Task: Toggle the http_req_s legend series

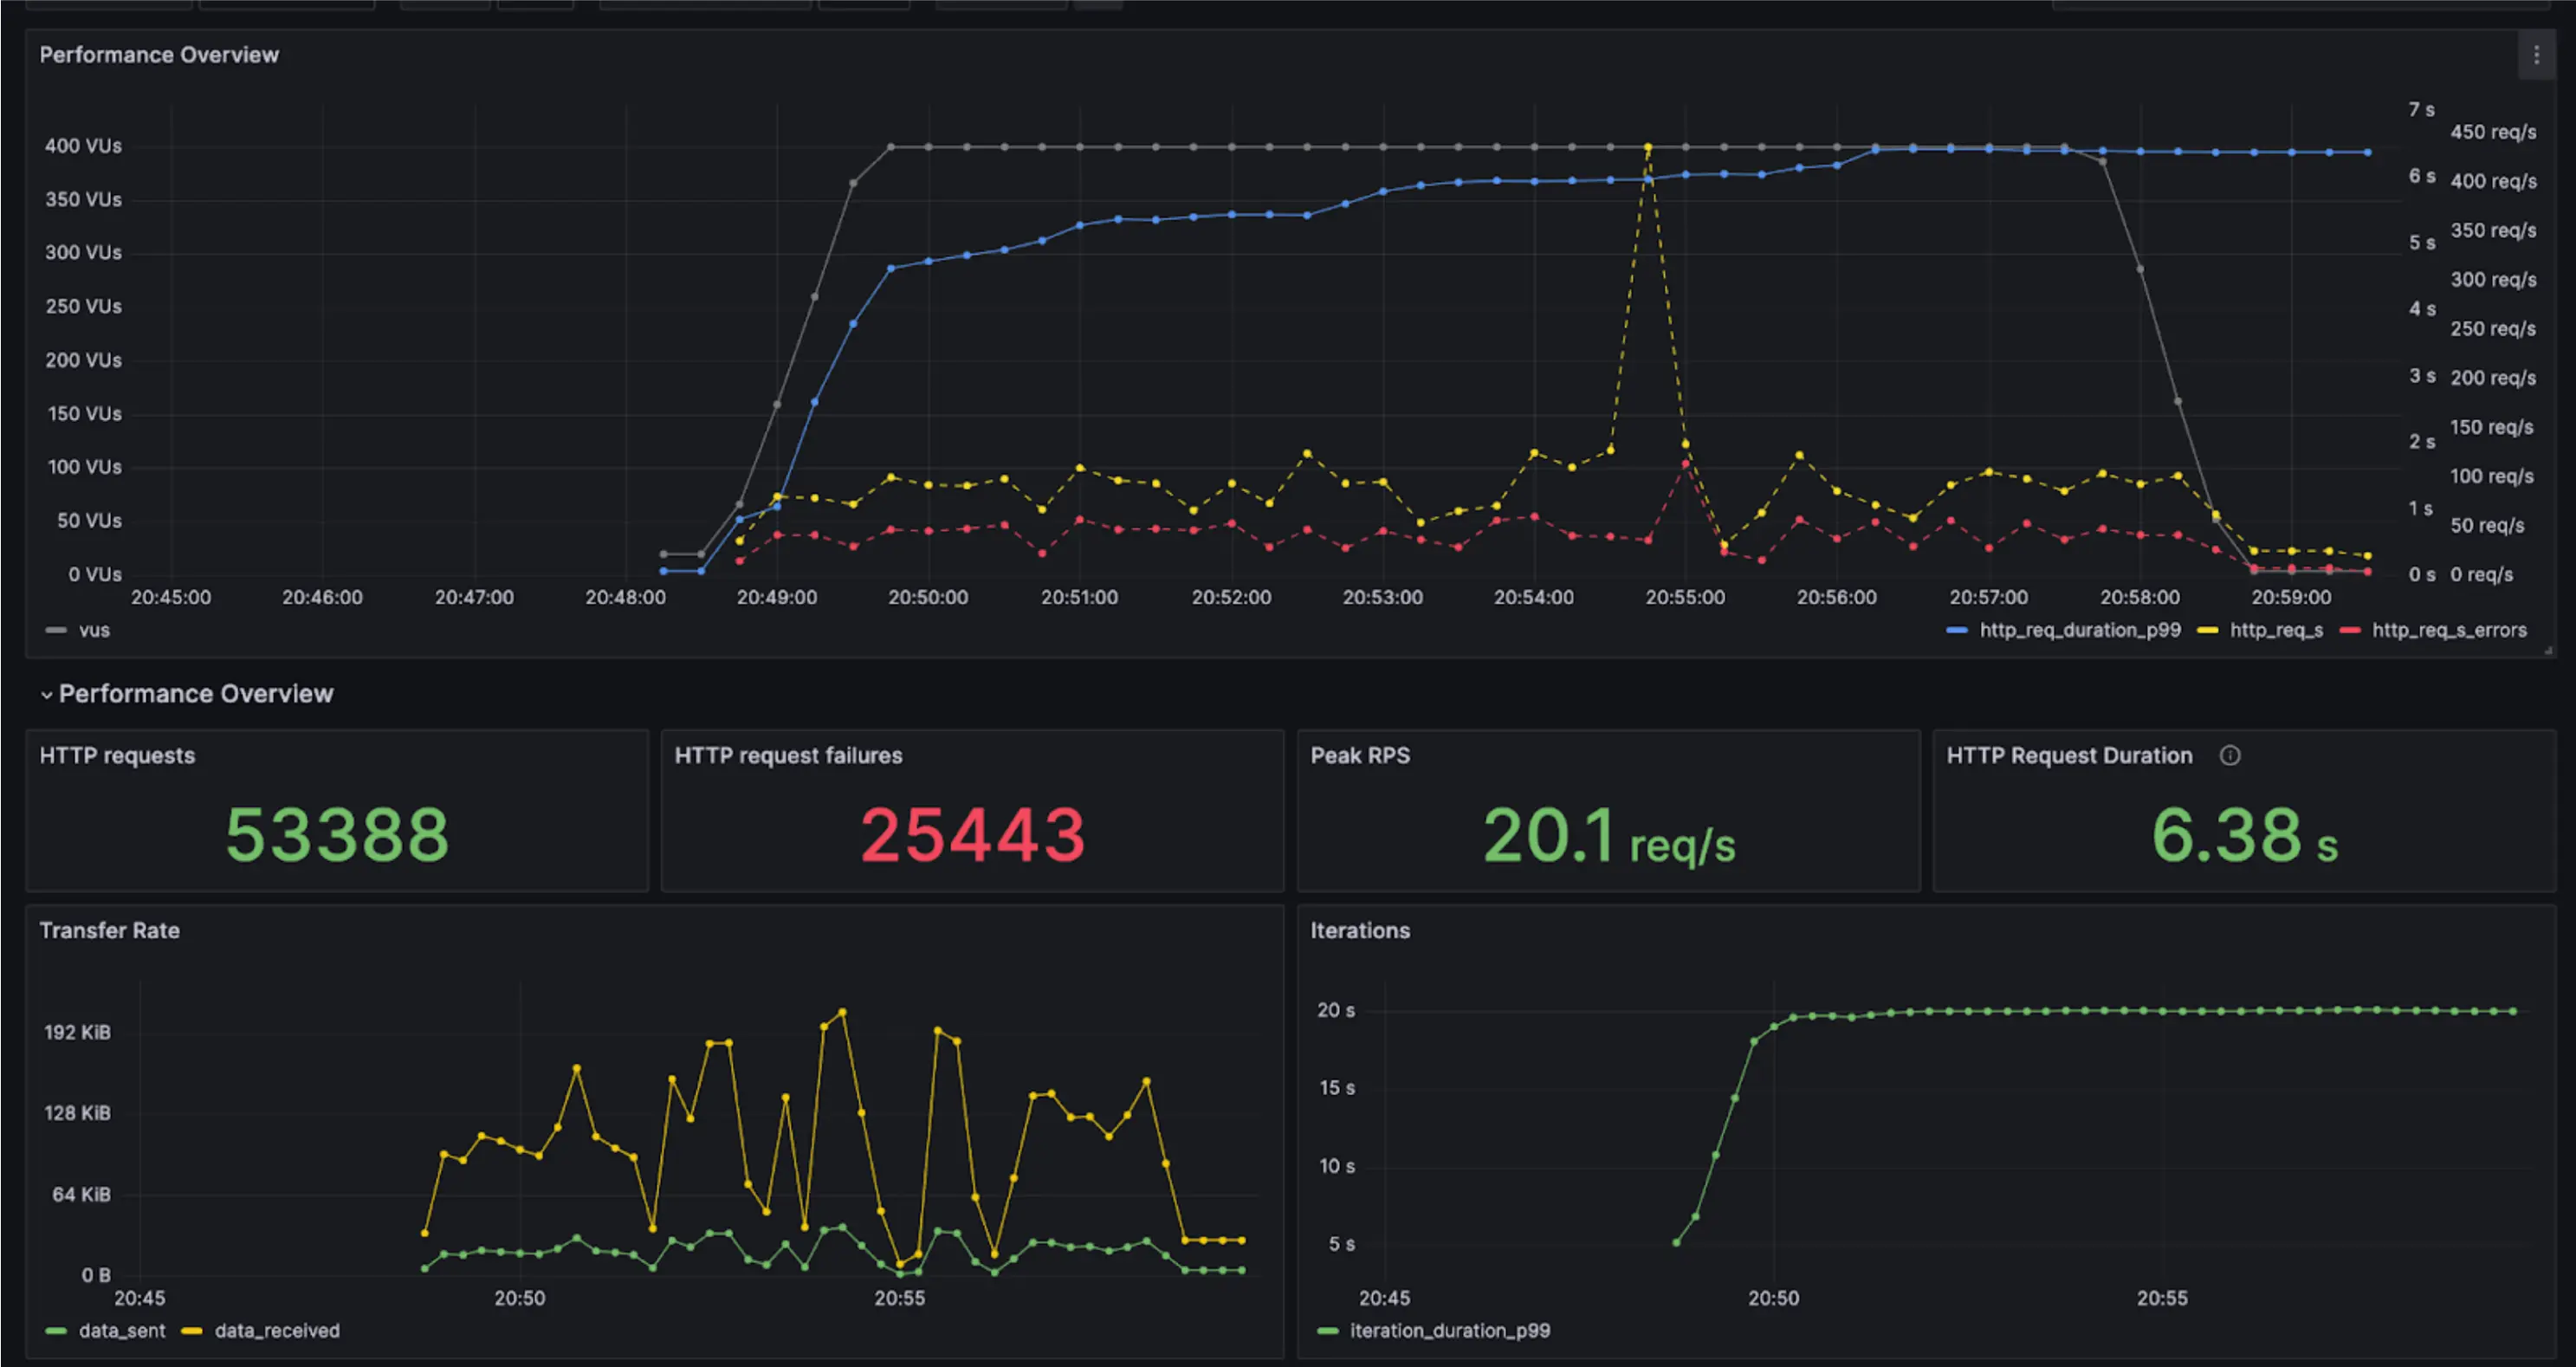Action: tap(2276, 630)
